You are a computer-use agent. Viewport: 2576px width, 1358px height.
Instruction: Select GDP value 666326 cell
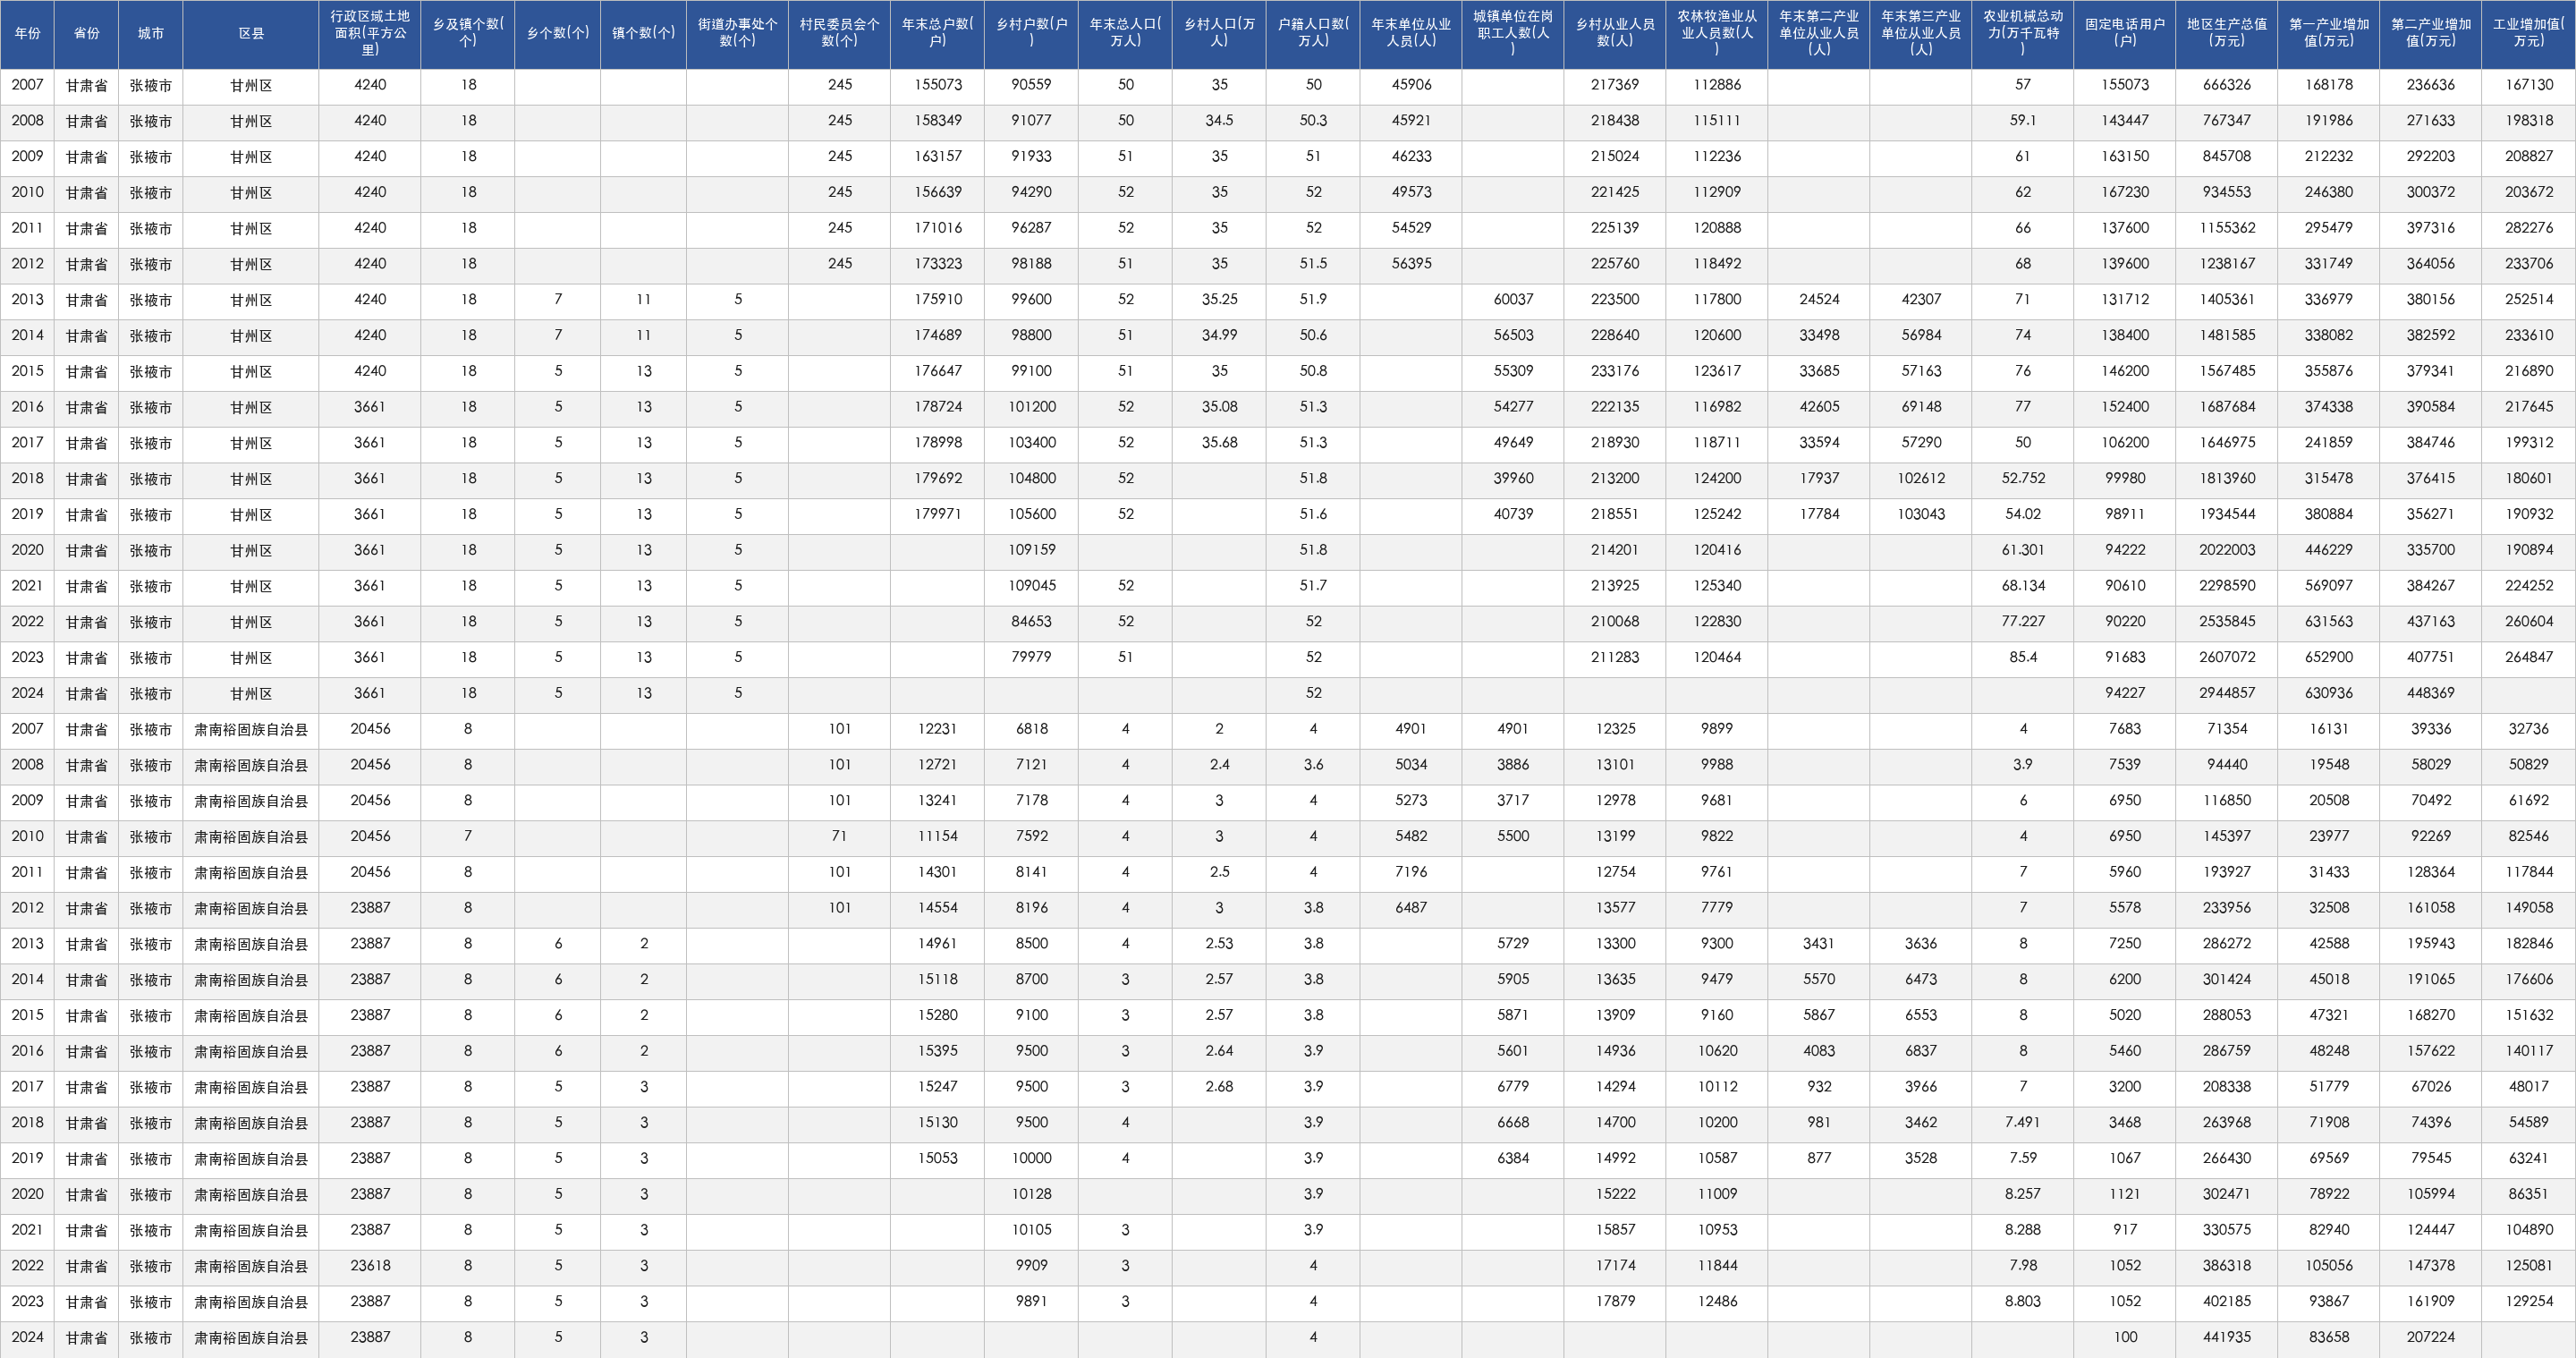2227,85
